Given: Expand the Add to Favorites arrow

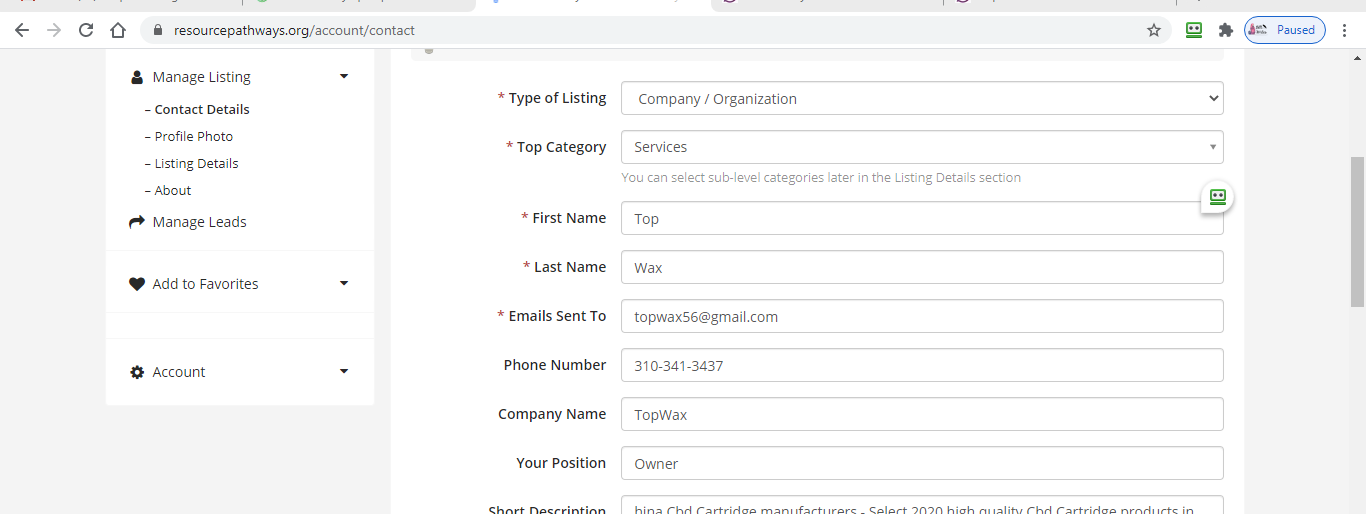Looking at the screenshot, I should 344,284.
